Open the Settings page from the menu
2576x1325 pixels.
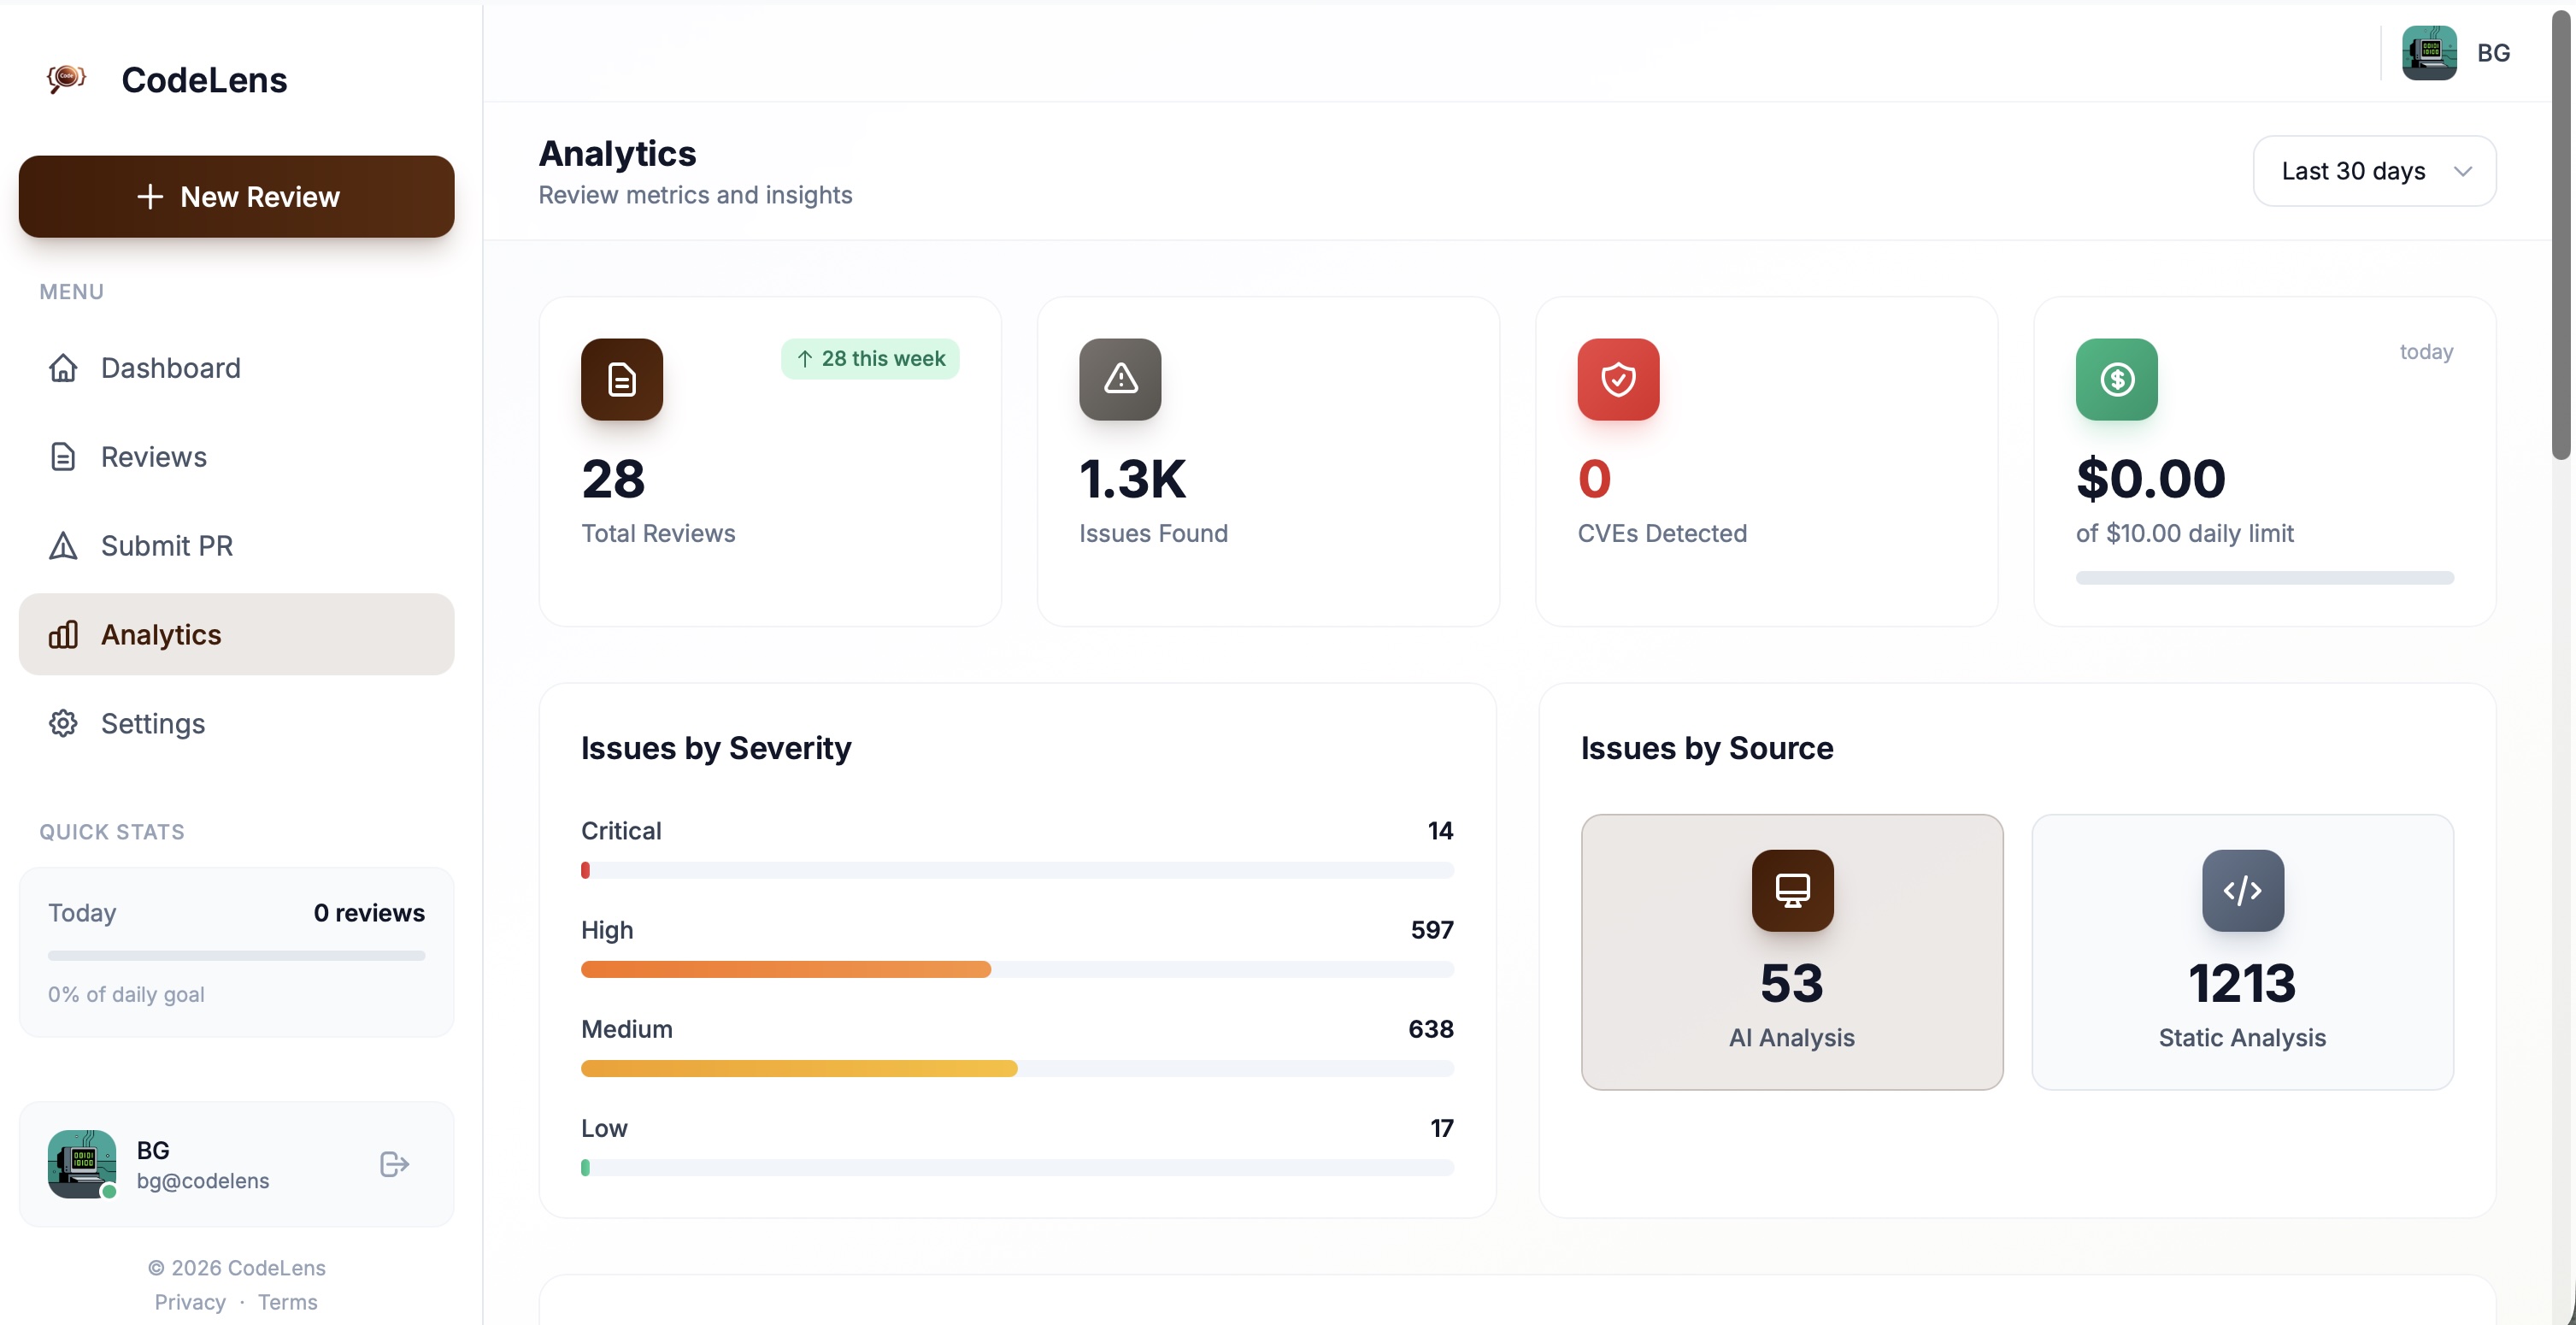[x=152, y=723]
